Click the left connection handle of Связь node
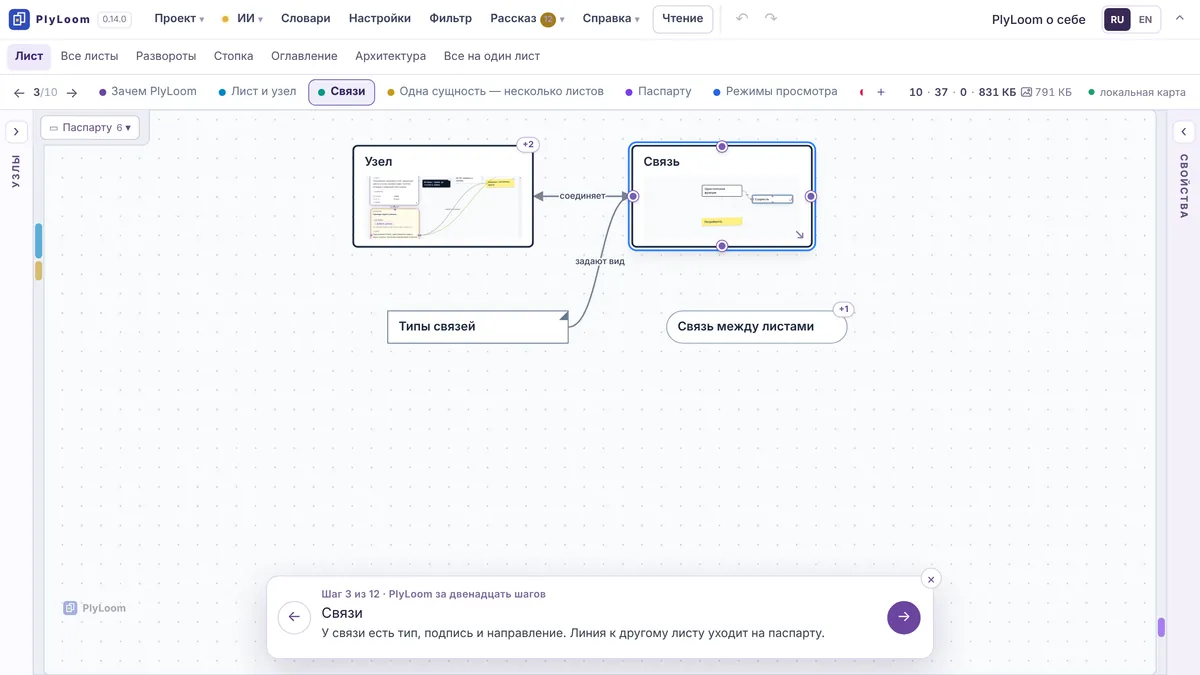The image size is (1200, 675). (x=633, y=196)
